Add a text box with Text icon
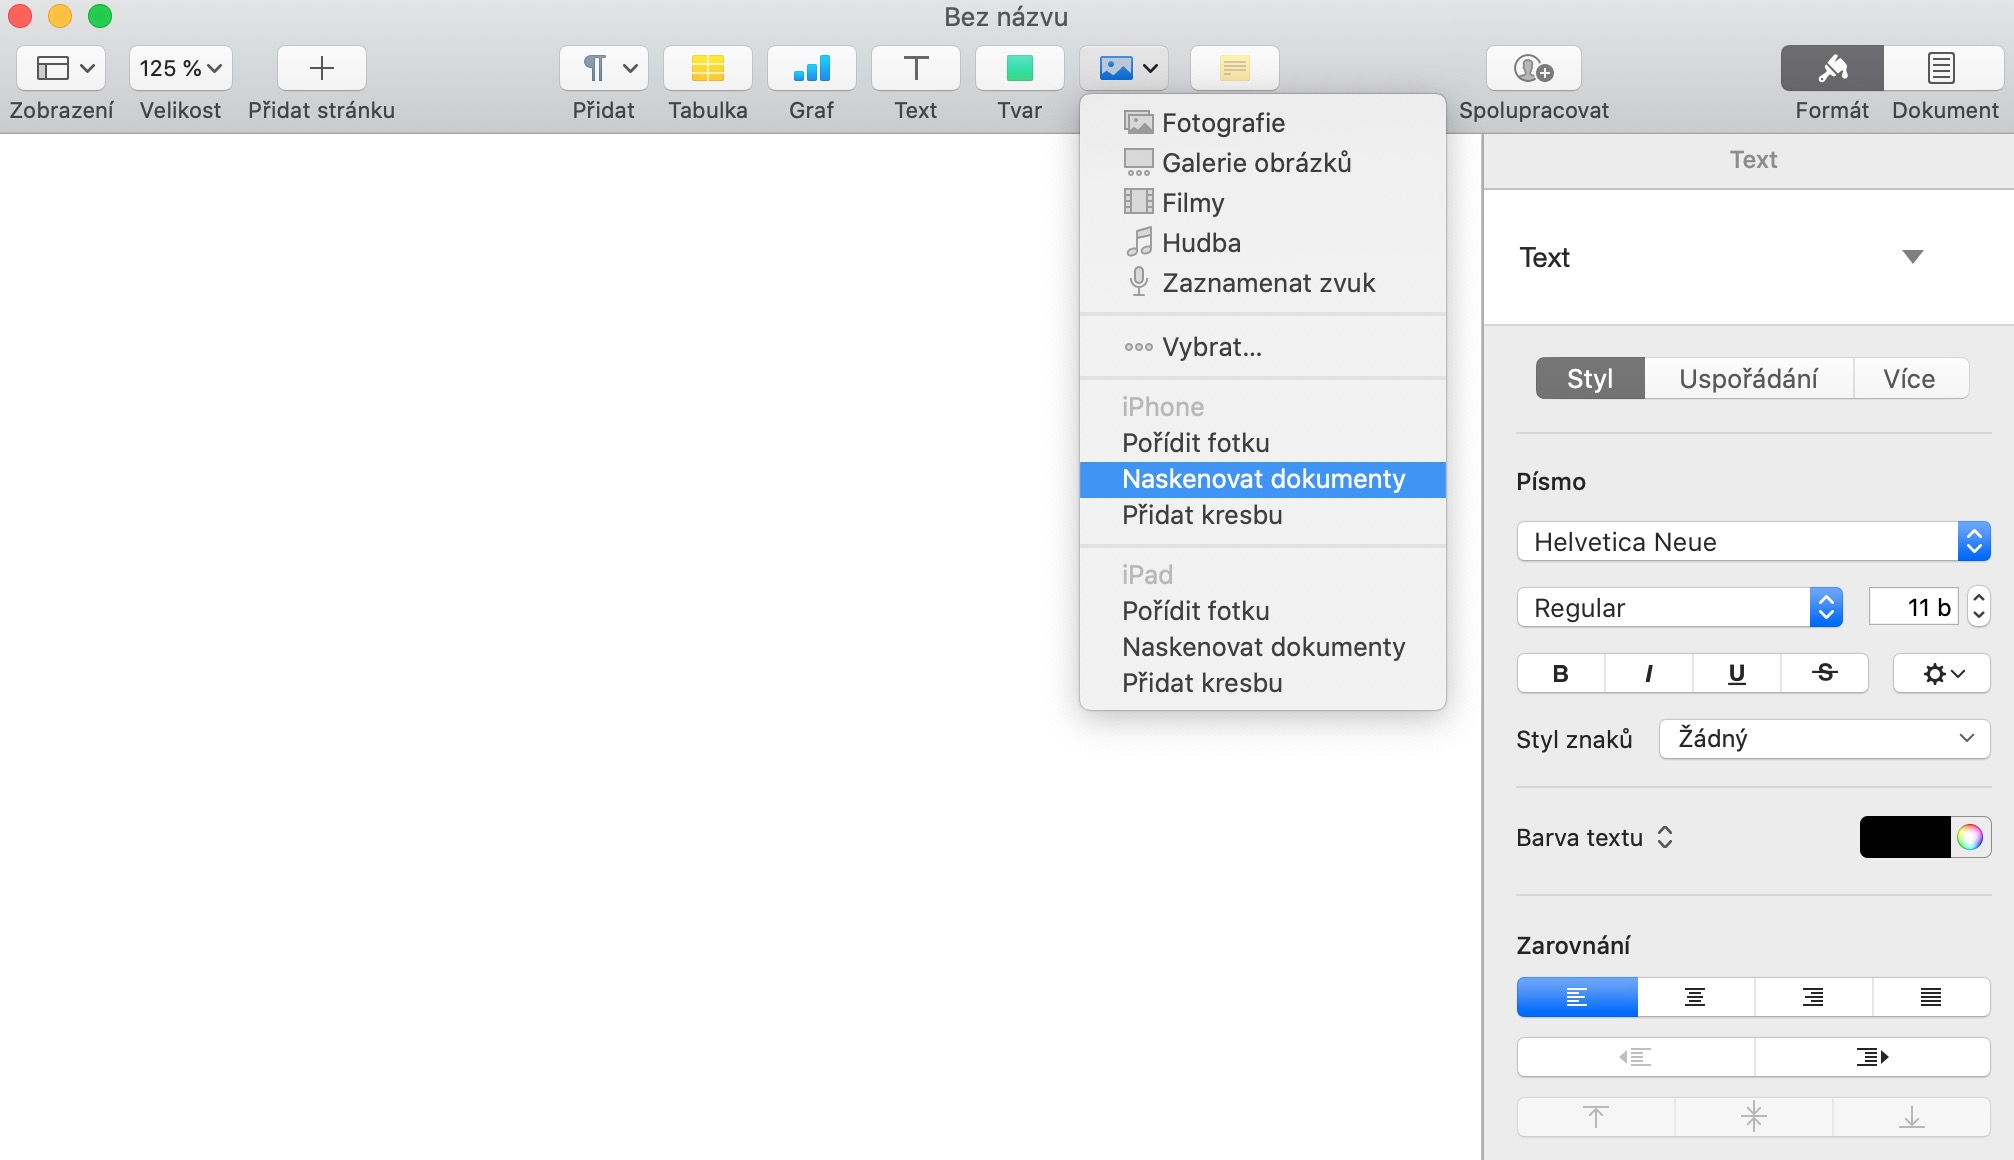The height and width of the screenshot is (1160, 2014). [915, 68]
